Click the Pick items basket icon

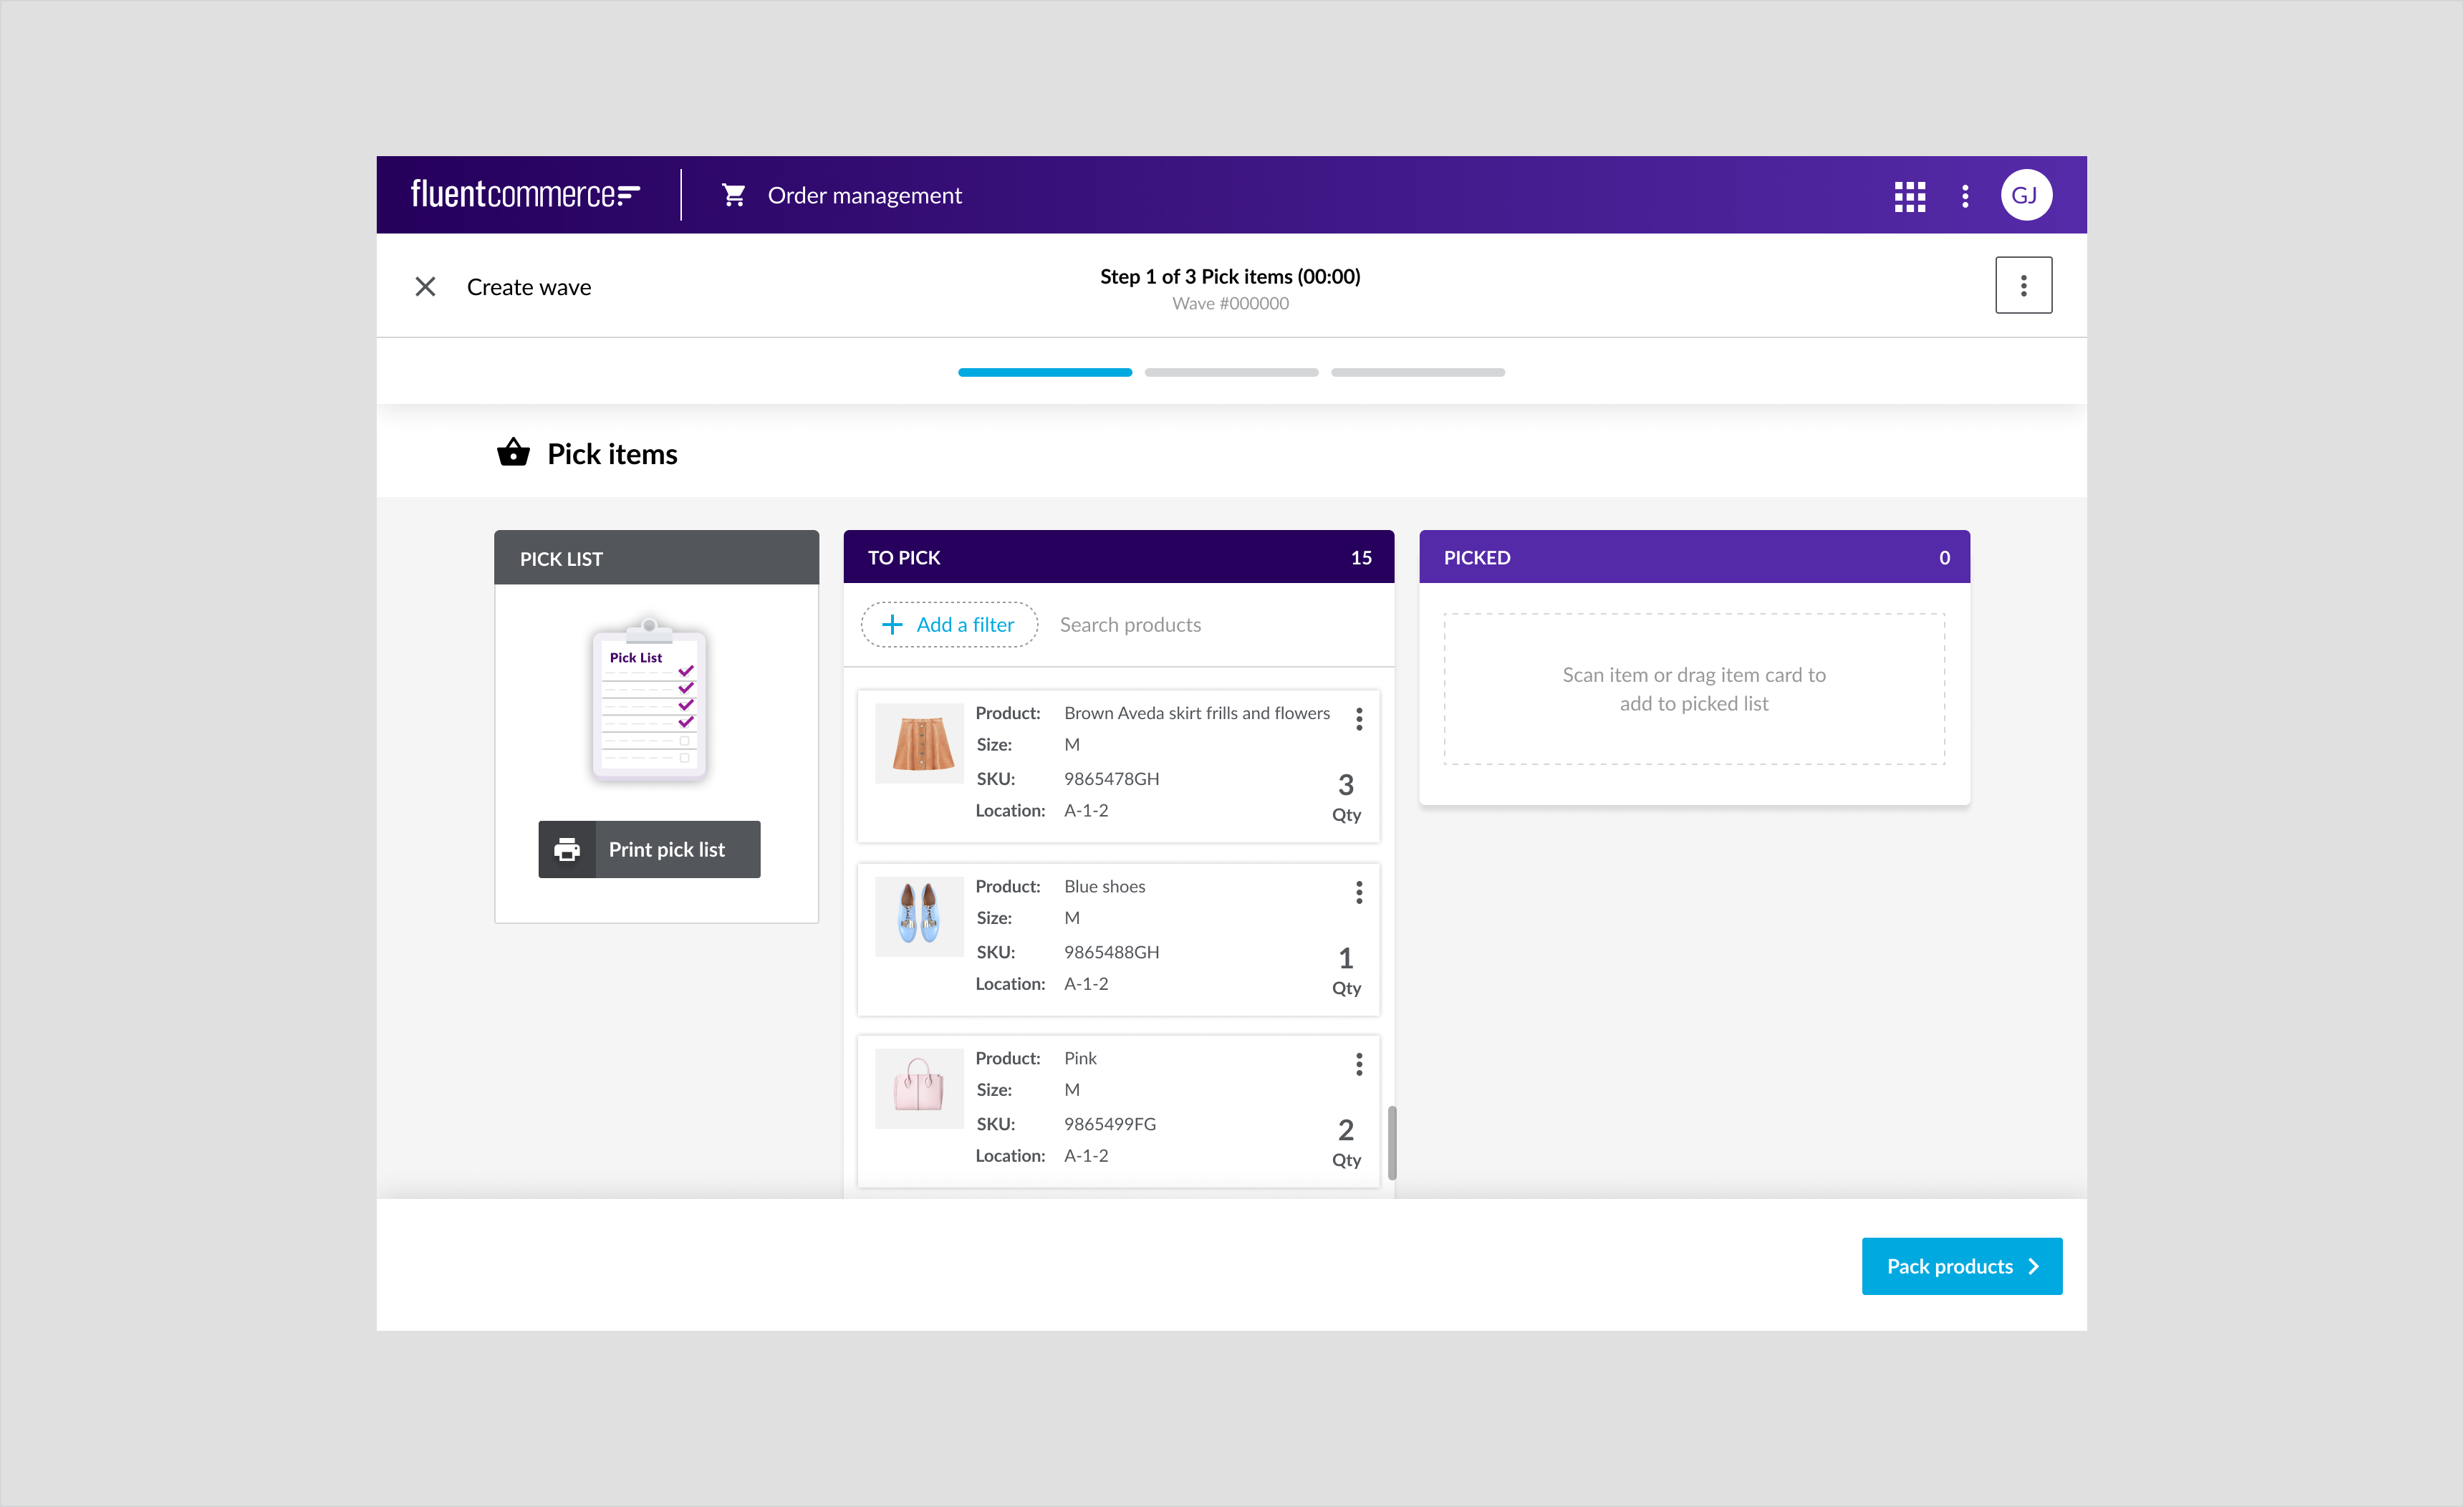point(513,453)
